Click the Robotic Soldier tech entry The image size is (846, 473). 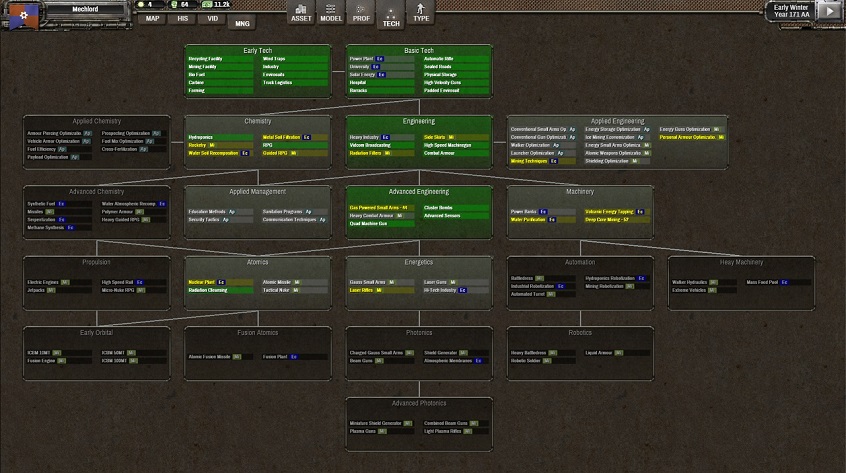tap(543, 361)
